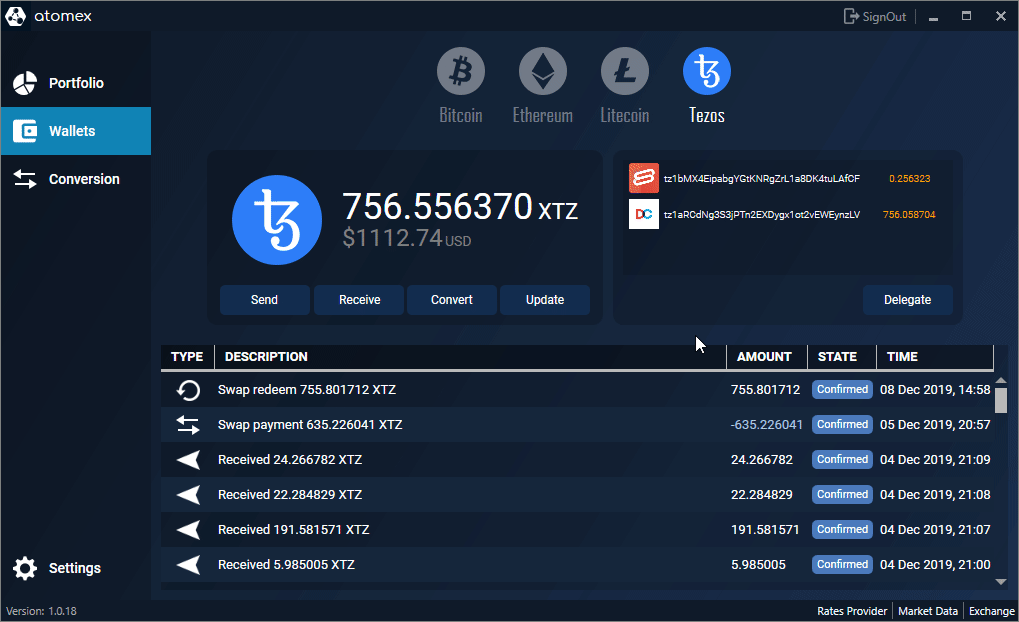Click the Delegate button
This screenshot has width=1019, height=622.
[907, 300]
